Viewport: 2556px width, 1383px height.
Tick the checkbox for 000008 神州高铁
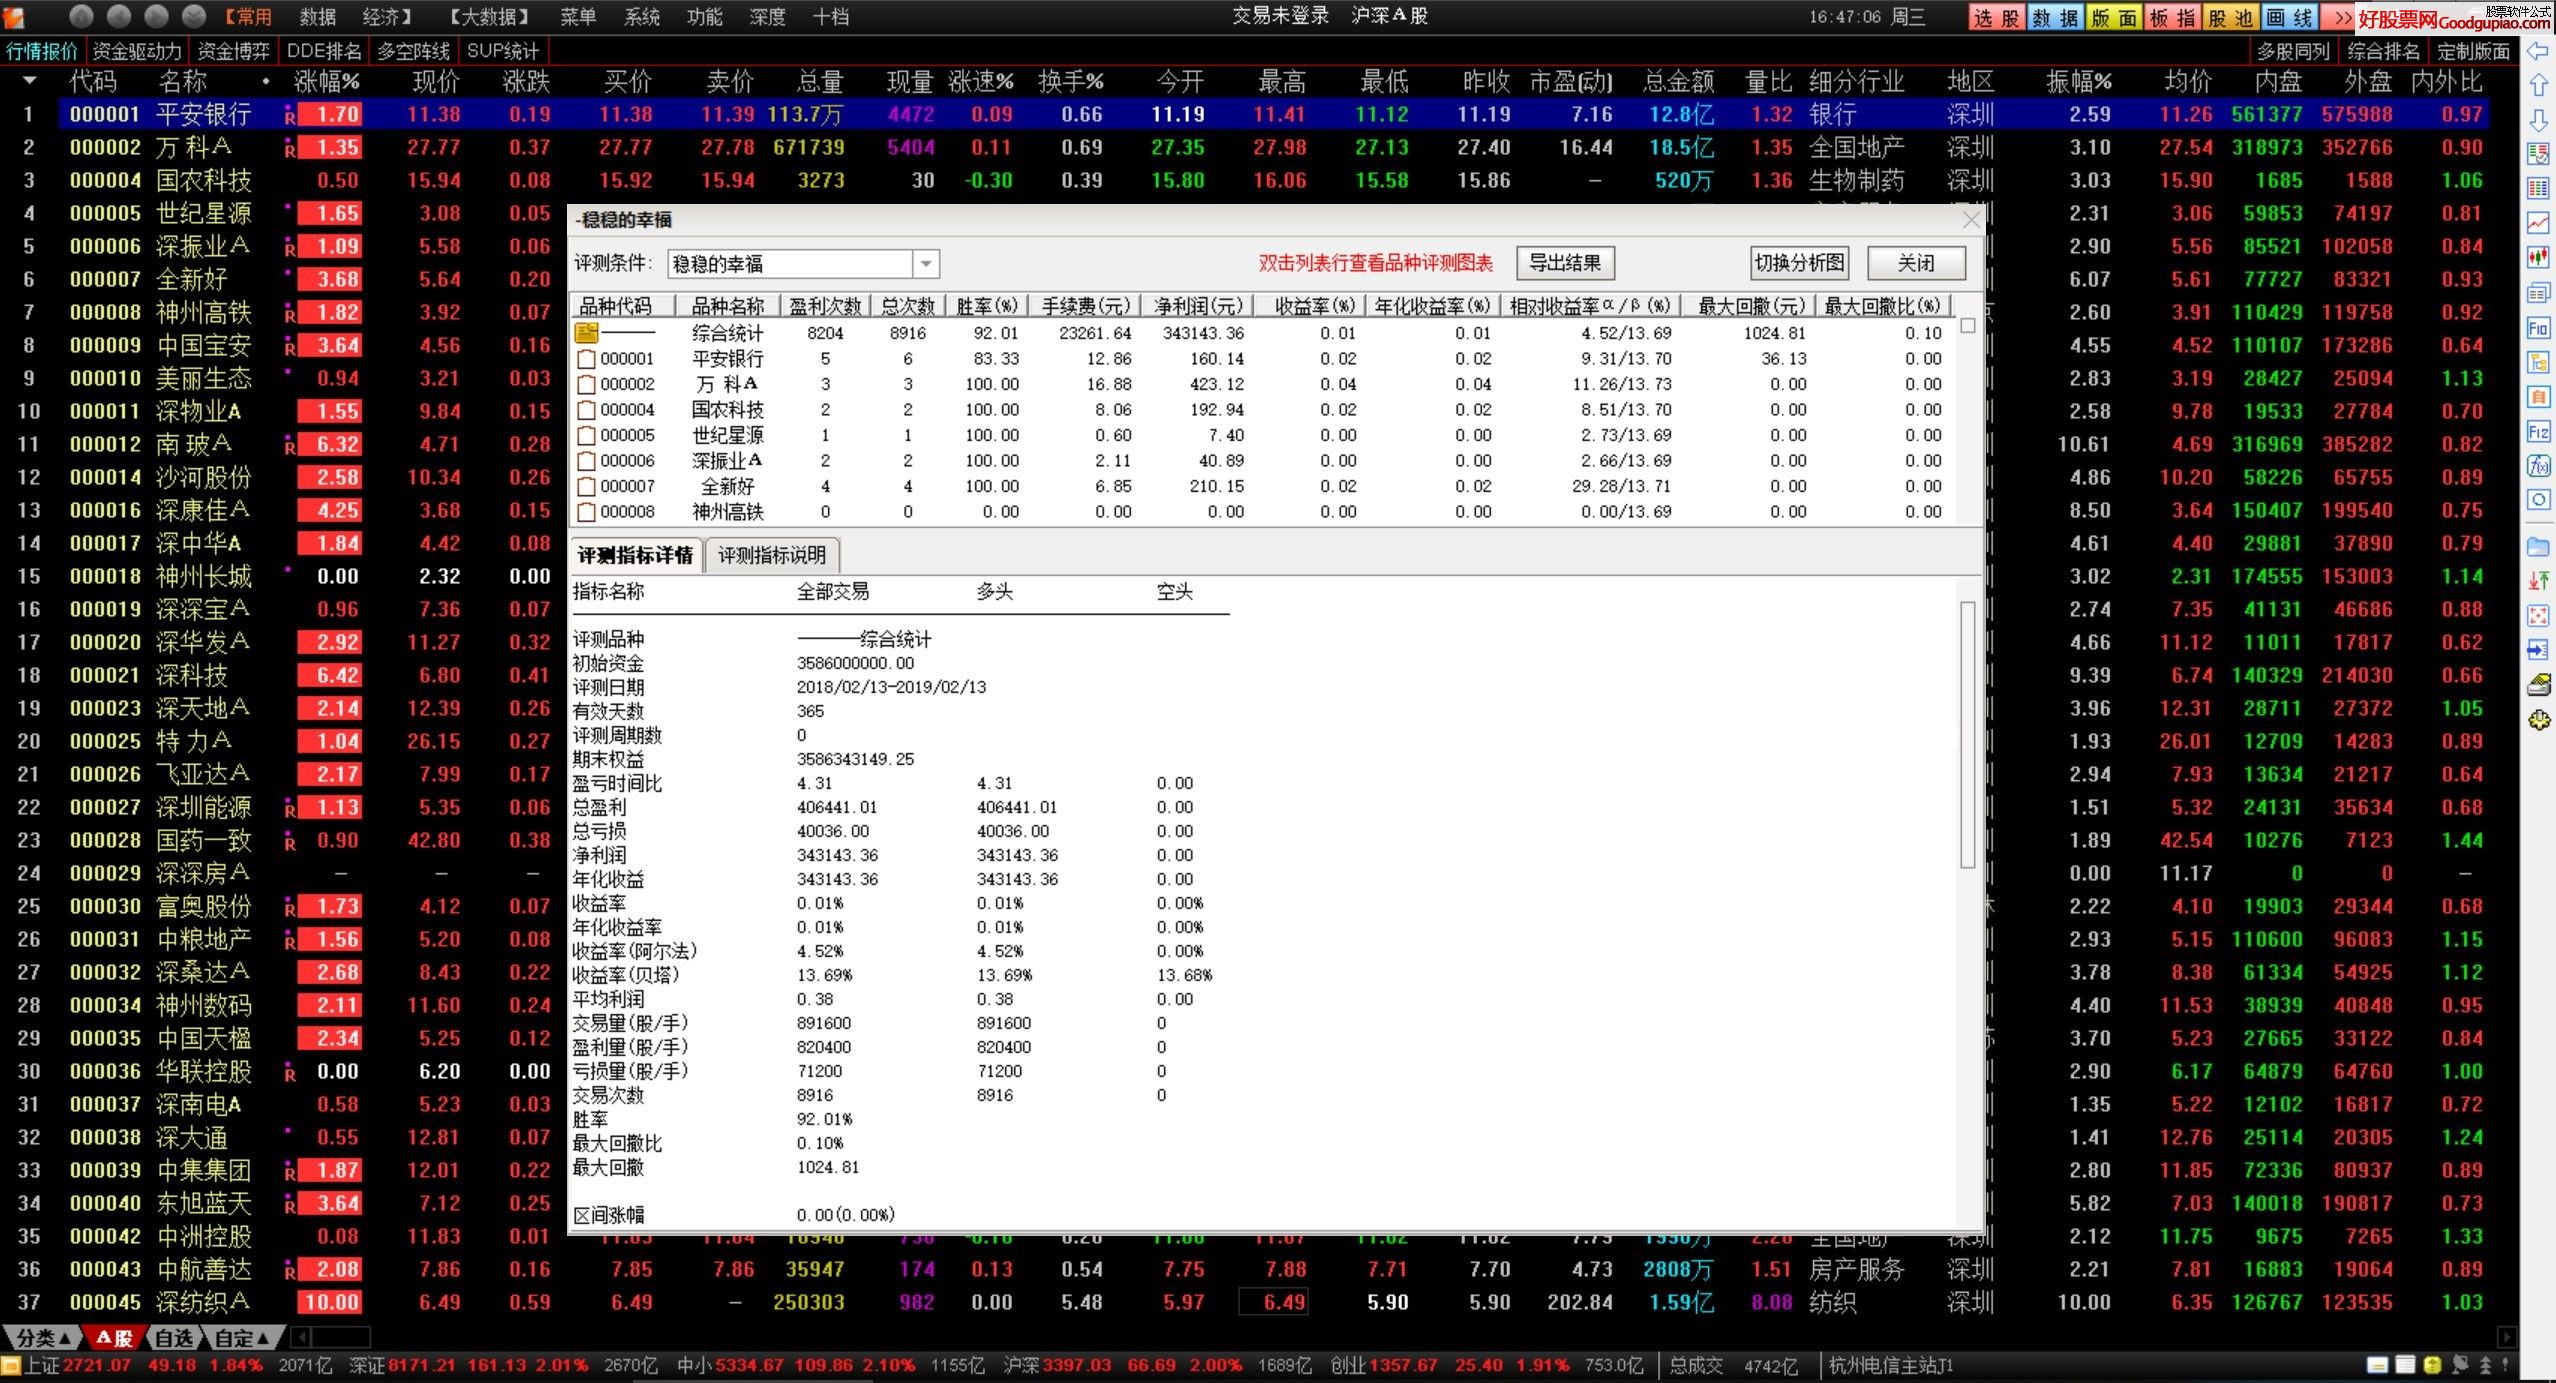coord(586,512)
